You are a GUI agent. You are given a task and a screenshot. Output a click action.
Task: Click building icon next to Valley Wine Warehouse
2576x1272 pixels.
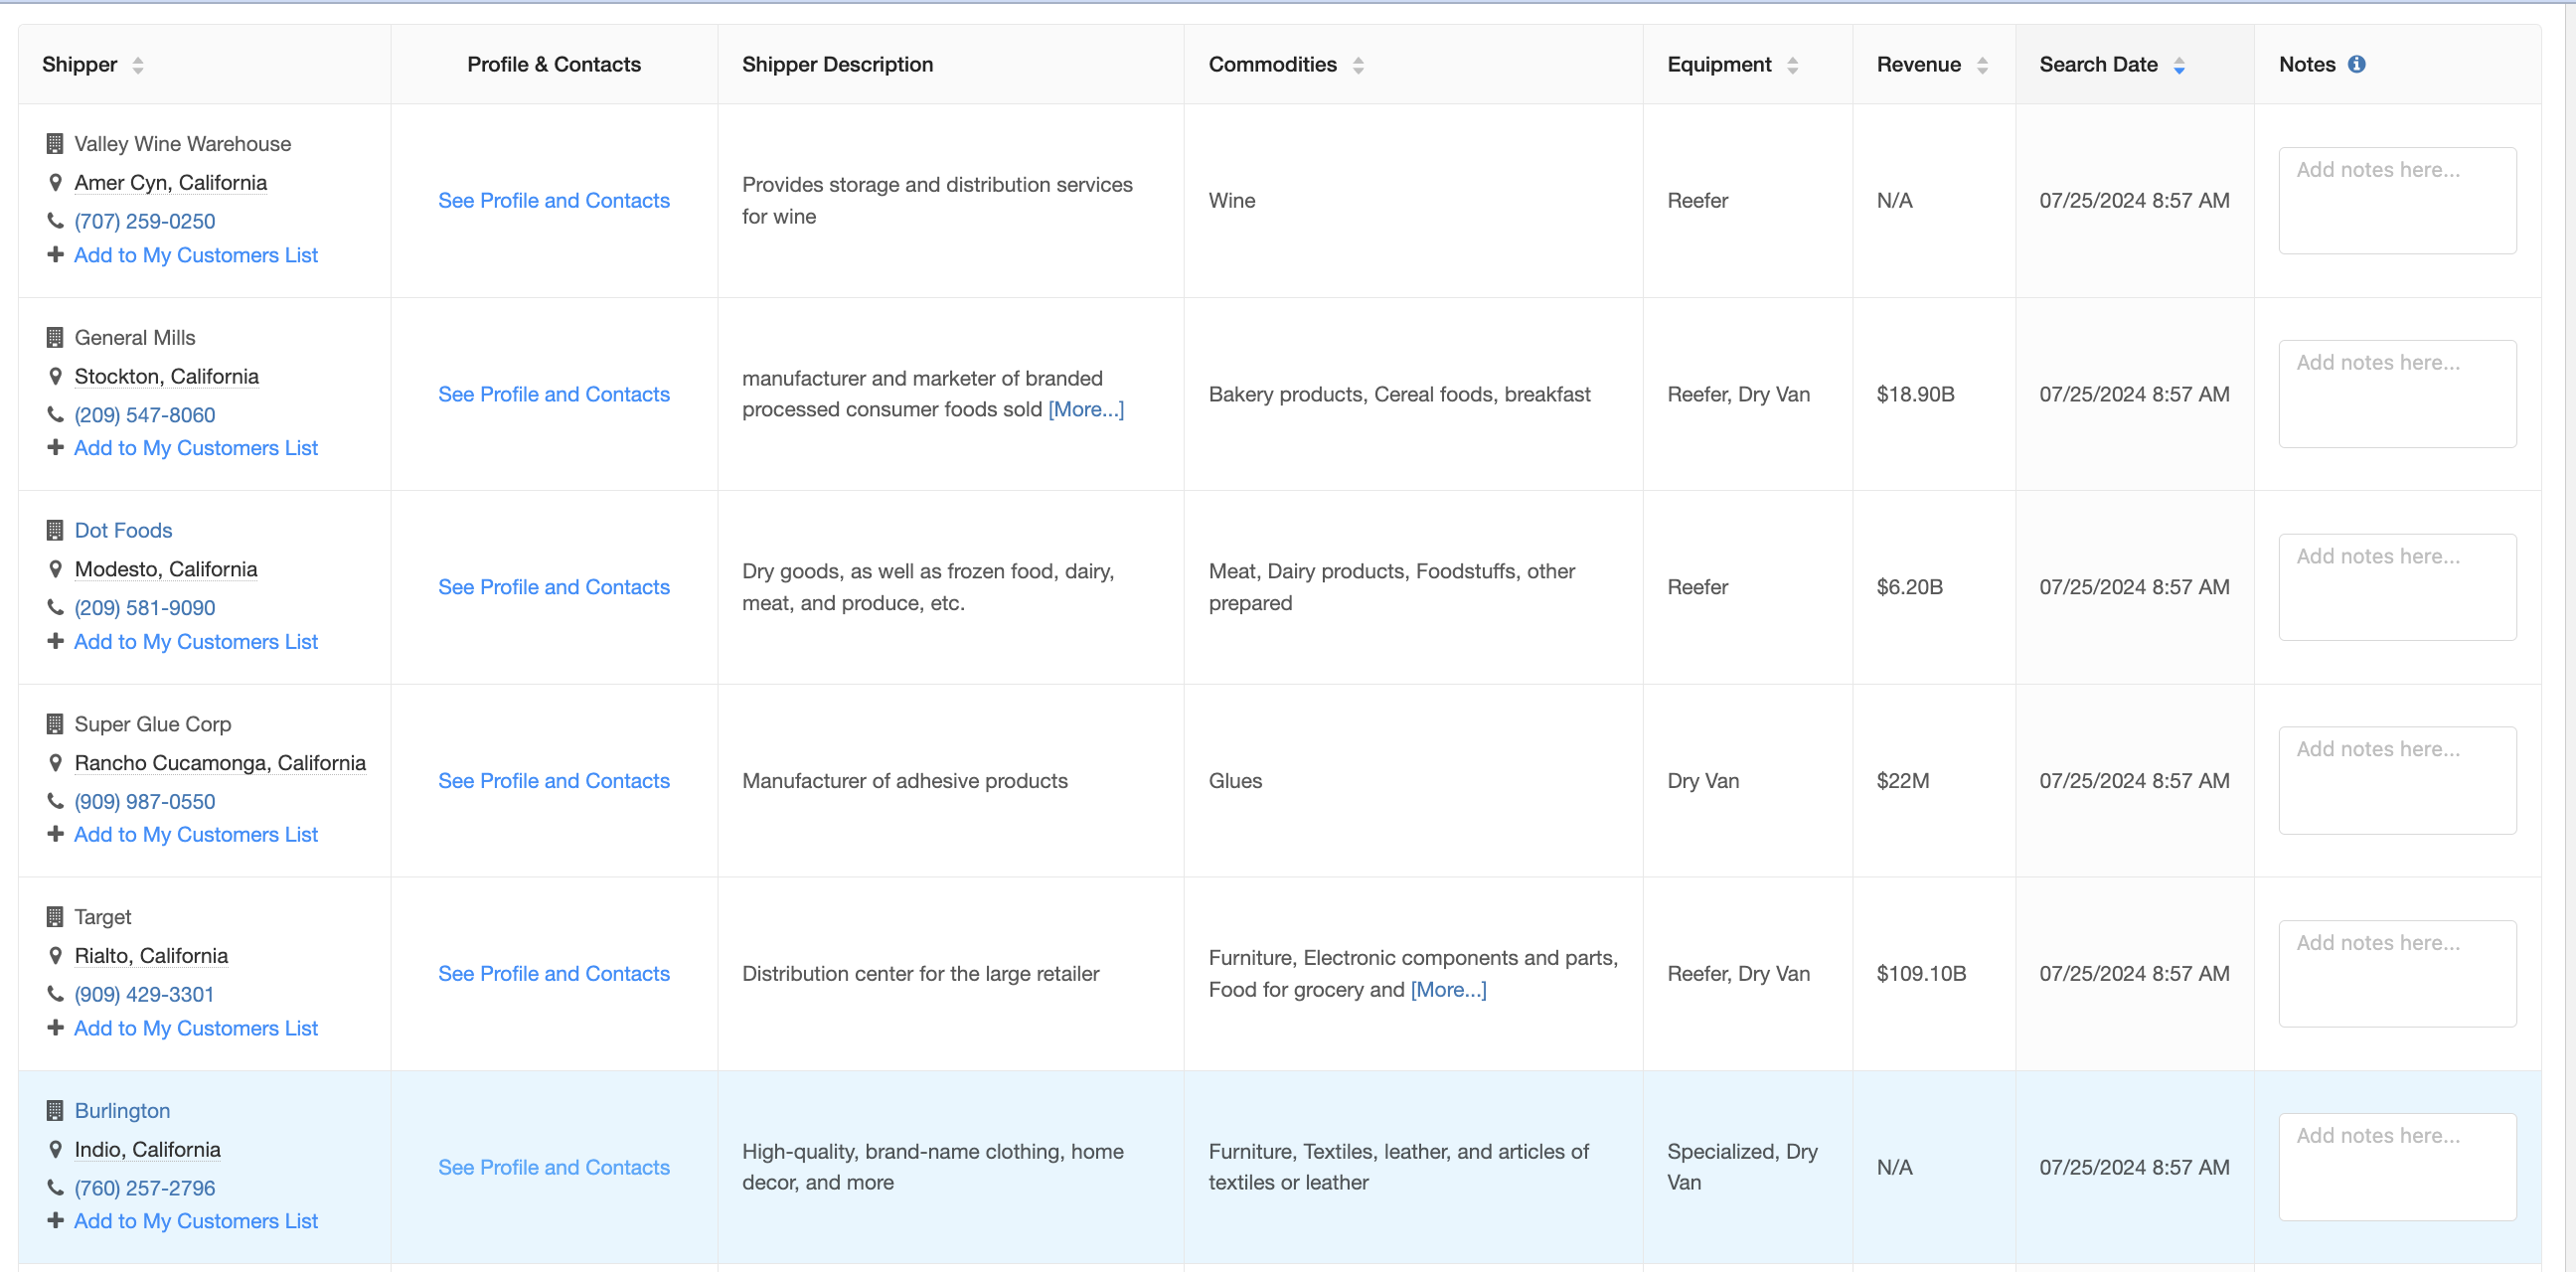(55, 144)
